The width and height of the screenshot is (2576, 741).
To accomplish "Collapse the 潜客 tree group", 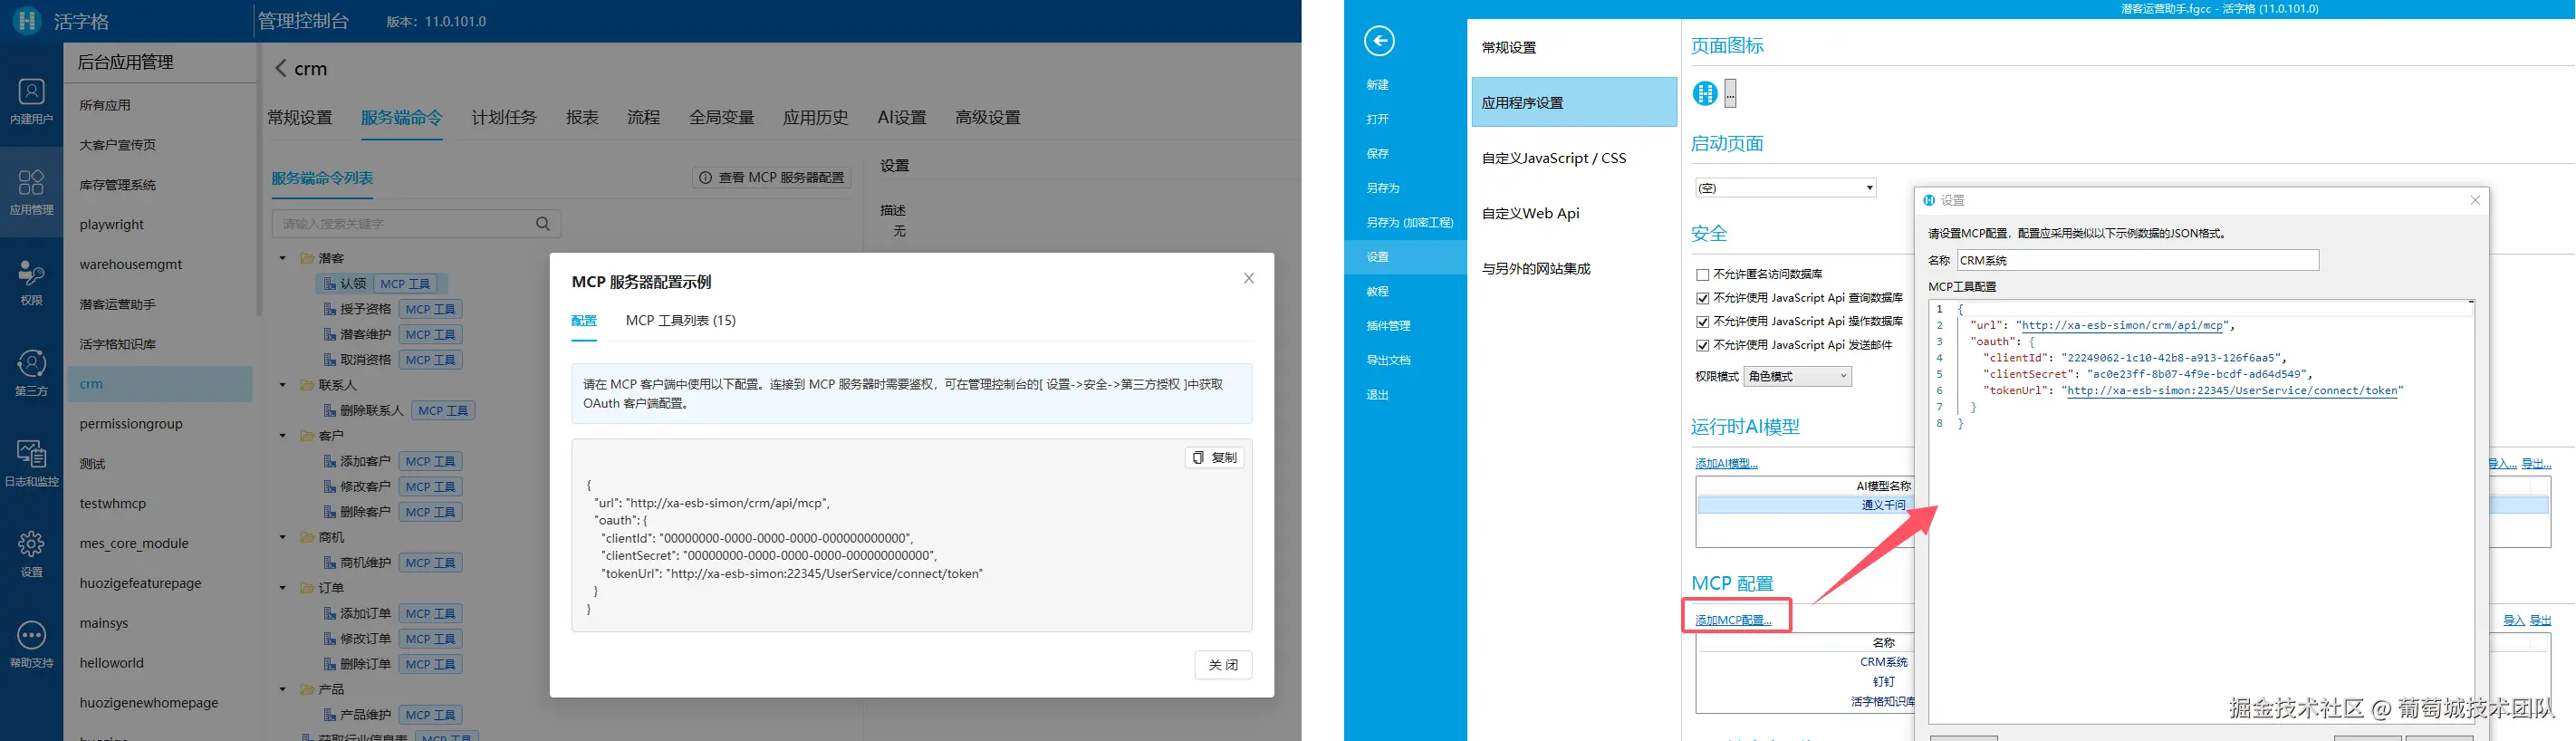I will (x=283, y=258).
